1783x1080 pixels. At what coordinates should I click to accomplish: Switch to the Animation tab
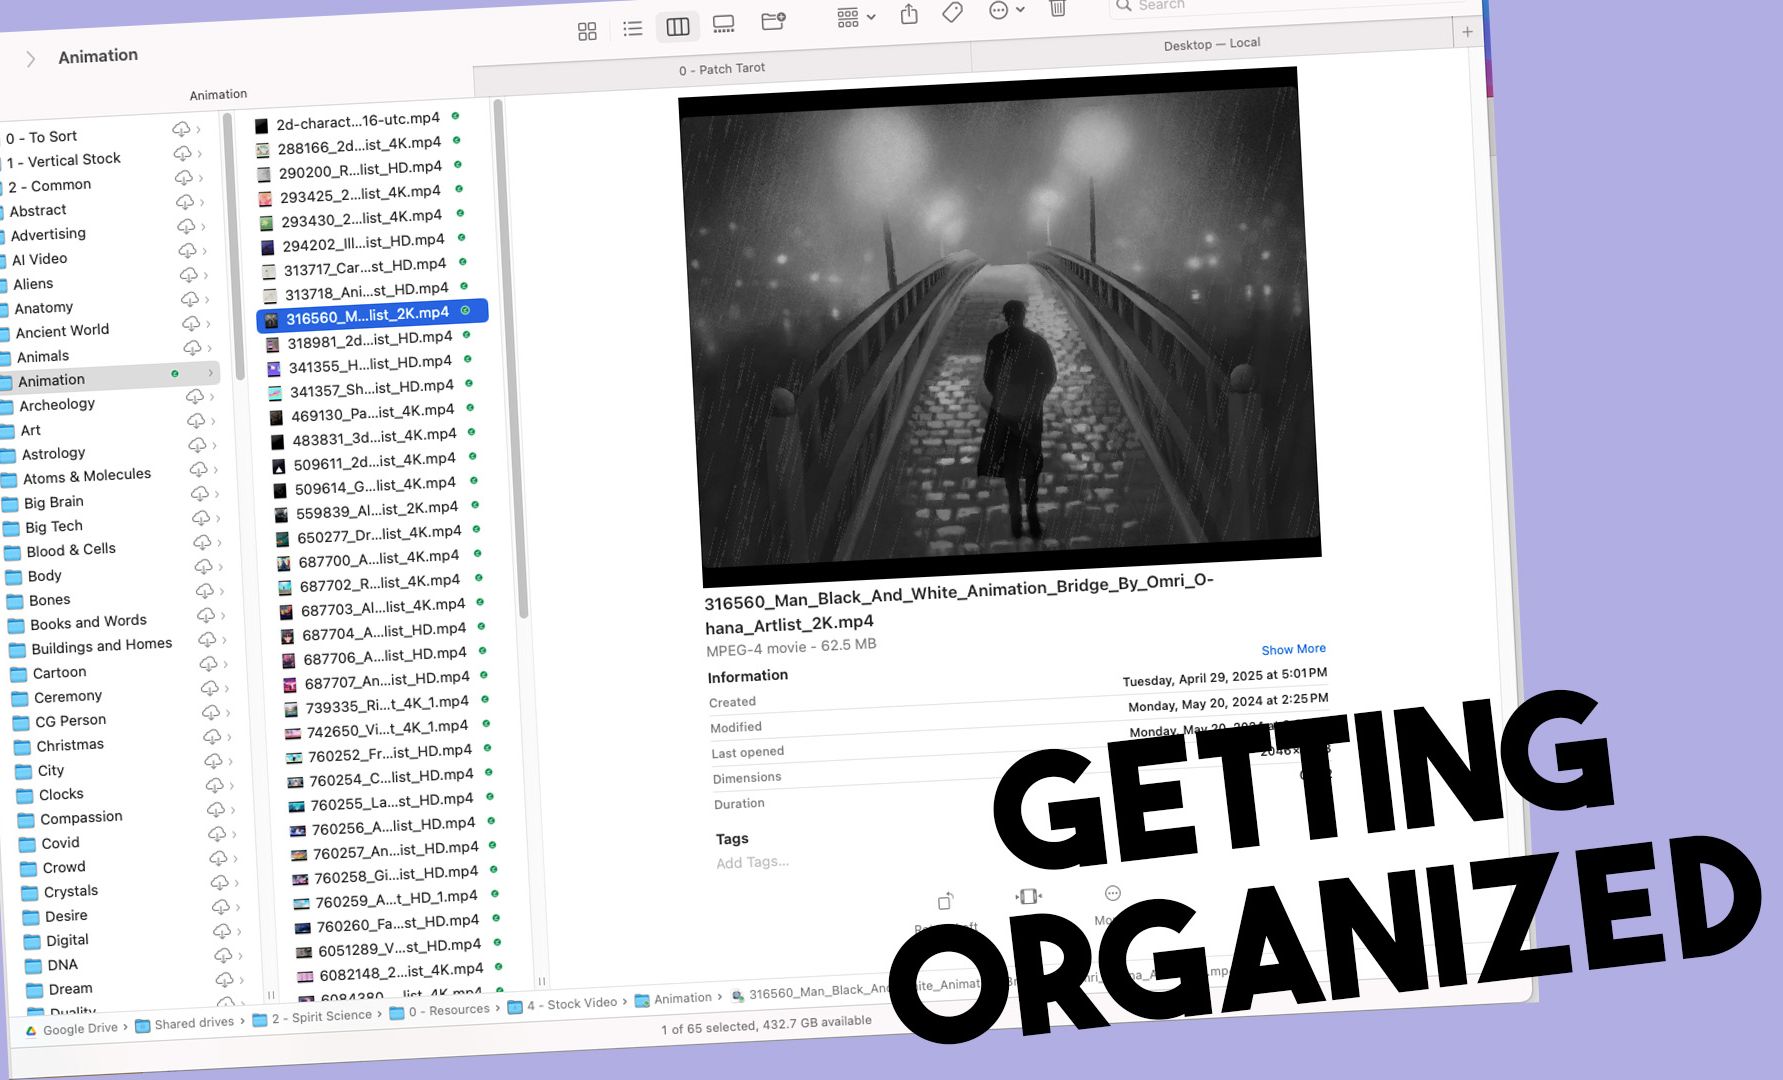click(x=218, y=94)
